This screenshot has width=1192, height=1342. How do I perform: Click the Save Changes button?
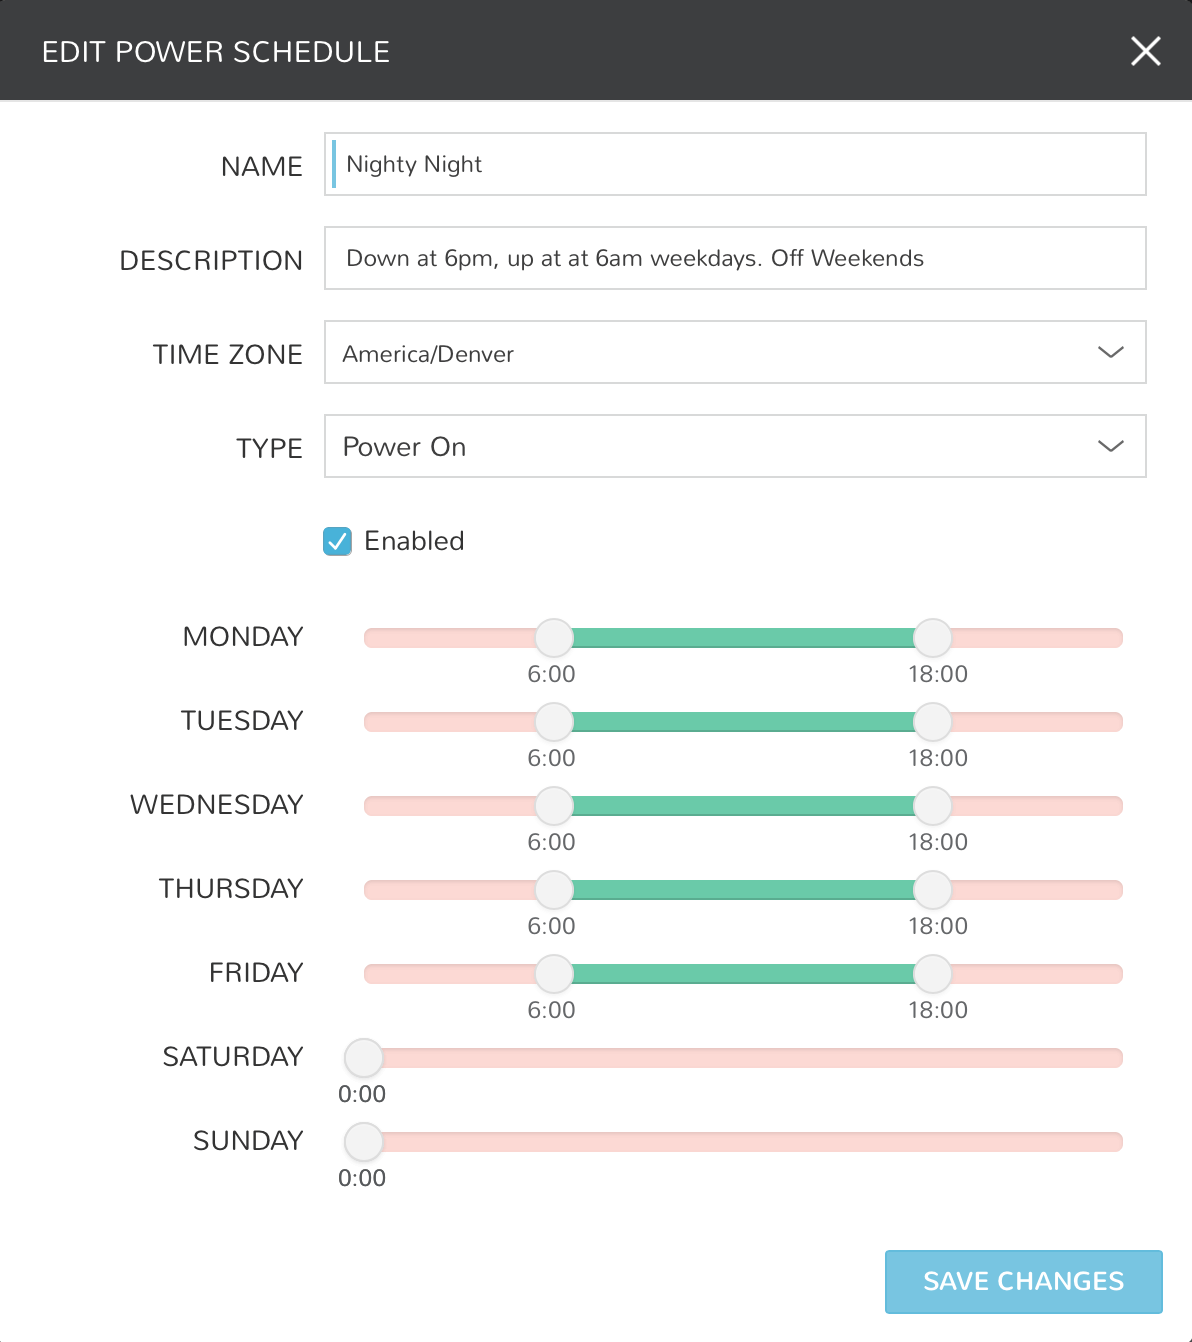point(1023,1281)
